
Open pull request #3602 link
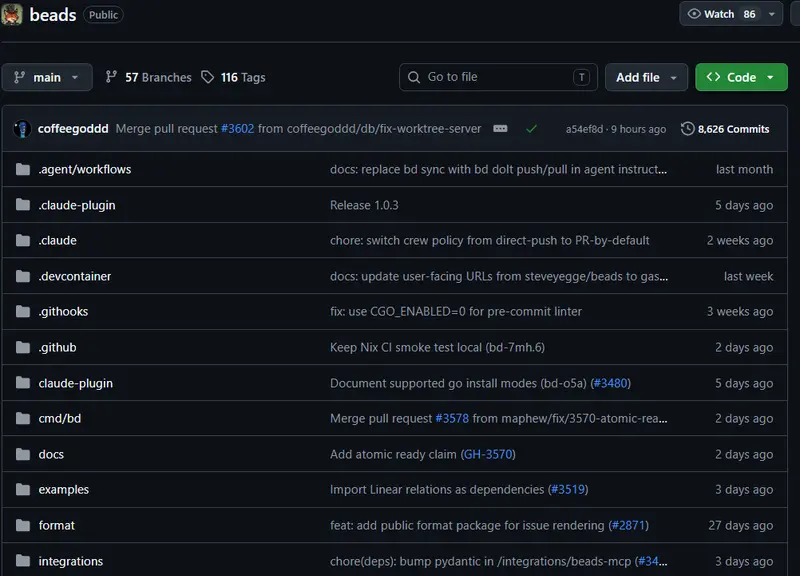(x=237, y=129)
